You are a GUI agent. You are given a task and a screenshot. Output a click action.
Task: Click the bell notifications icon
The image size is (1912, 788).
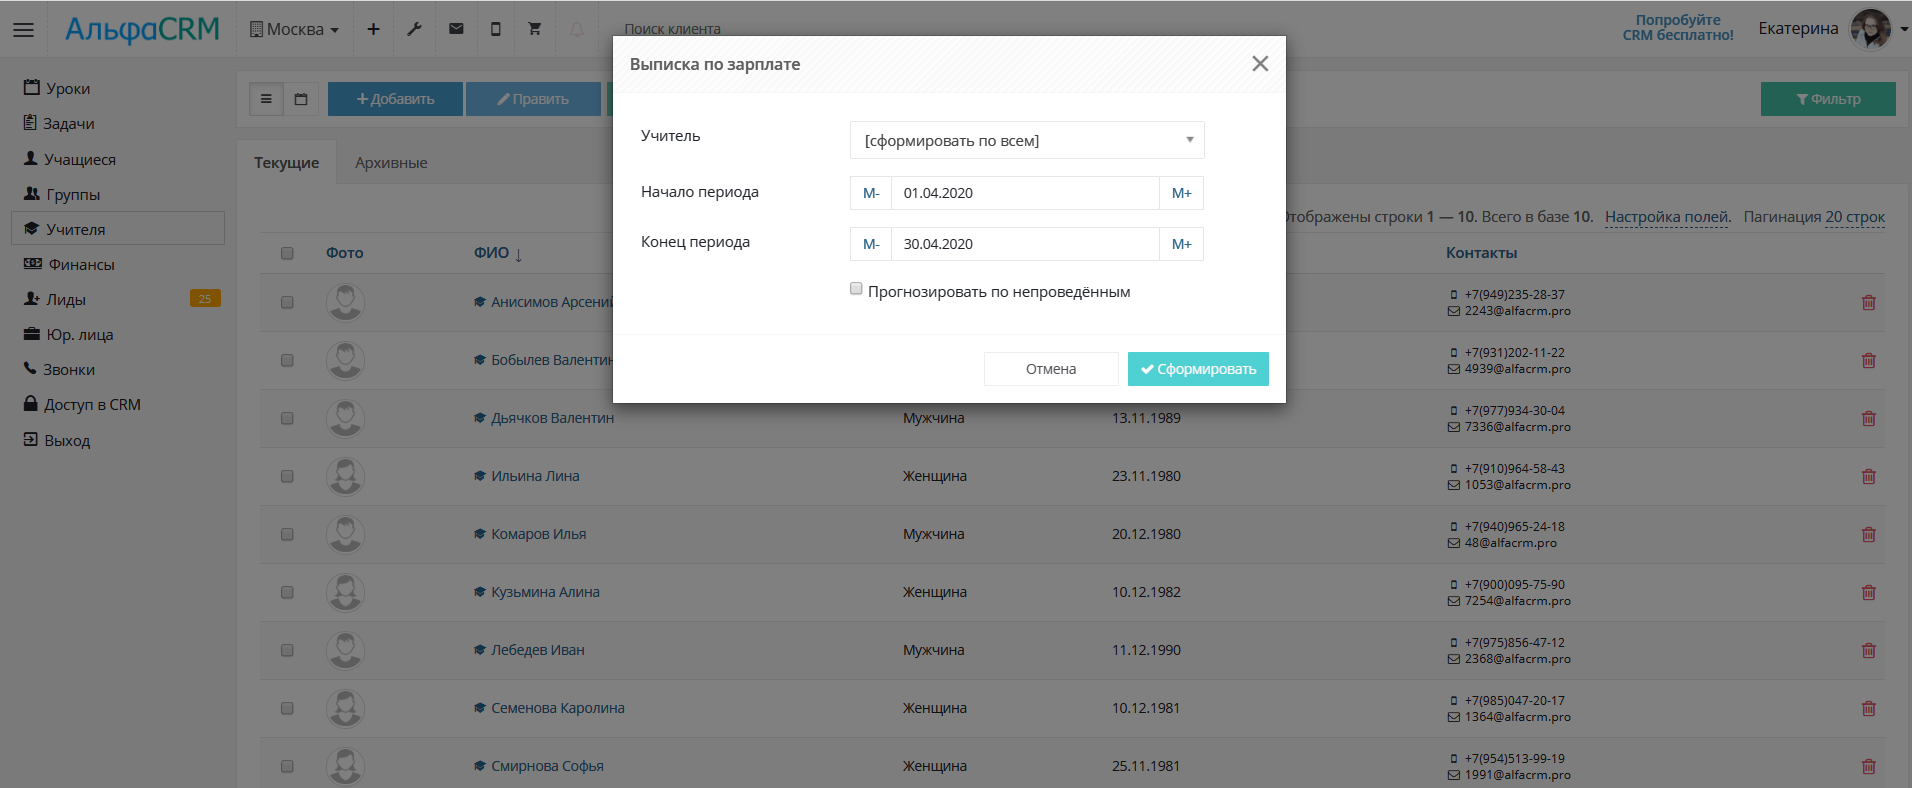click(x=577, y=29)
